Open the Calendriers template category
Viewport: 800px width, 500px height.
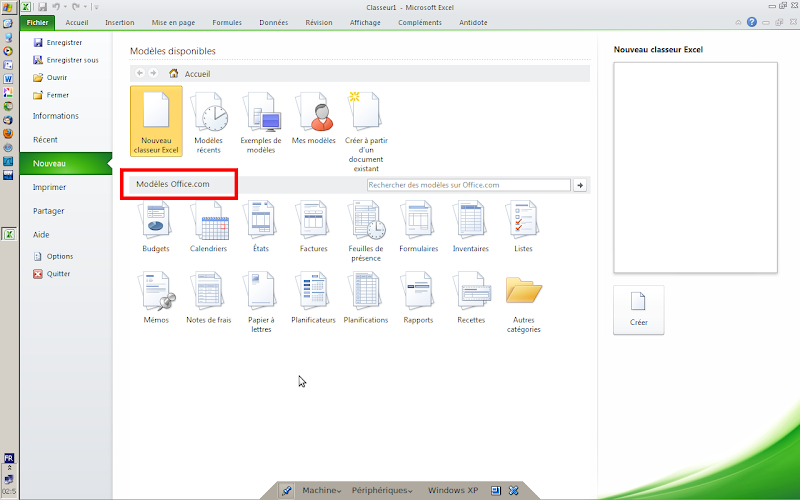point(208,227)
